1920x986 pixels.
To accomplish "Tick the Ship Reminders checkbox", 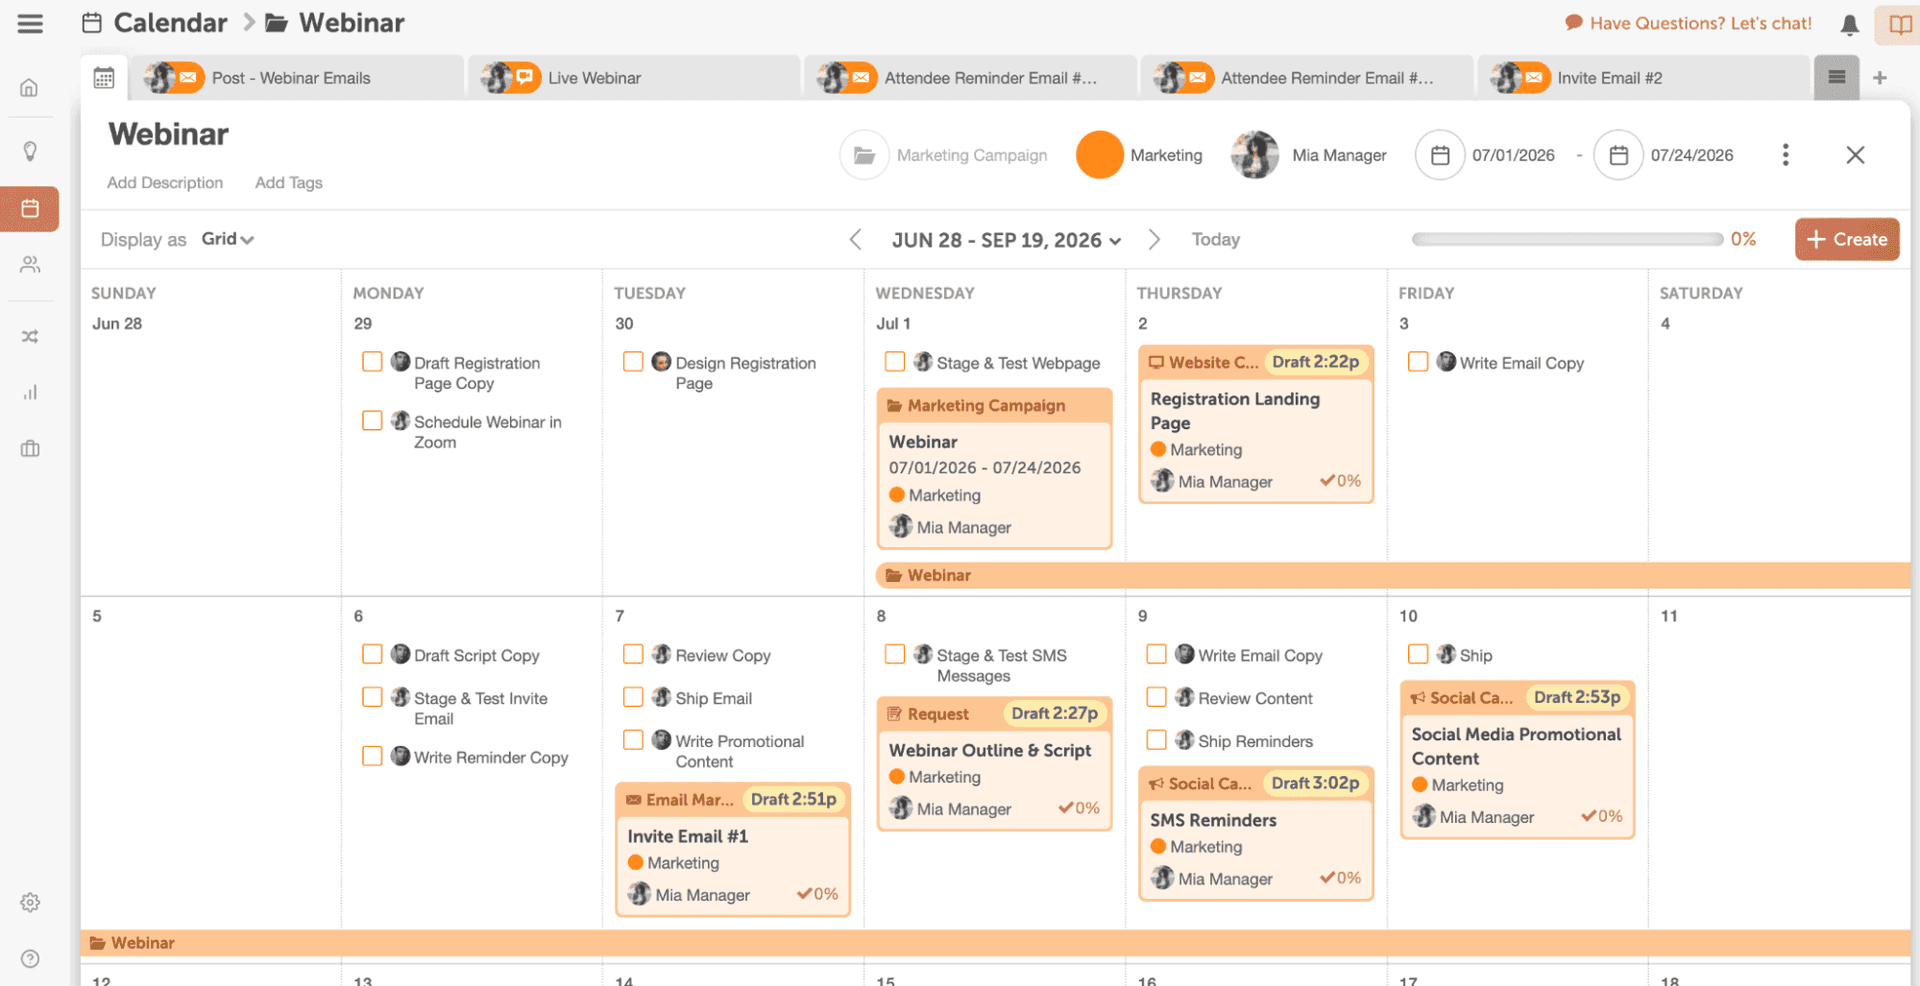I will tap(1156, 739).
